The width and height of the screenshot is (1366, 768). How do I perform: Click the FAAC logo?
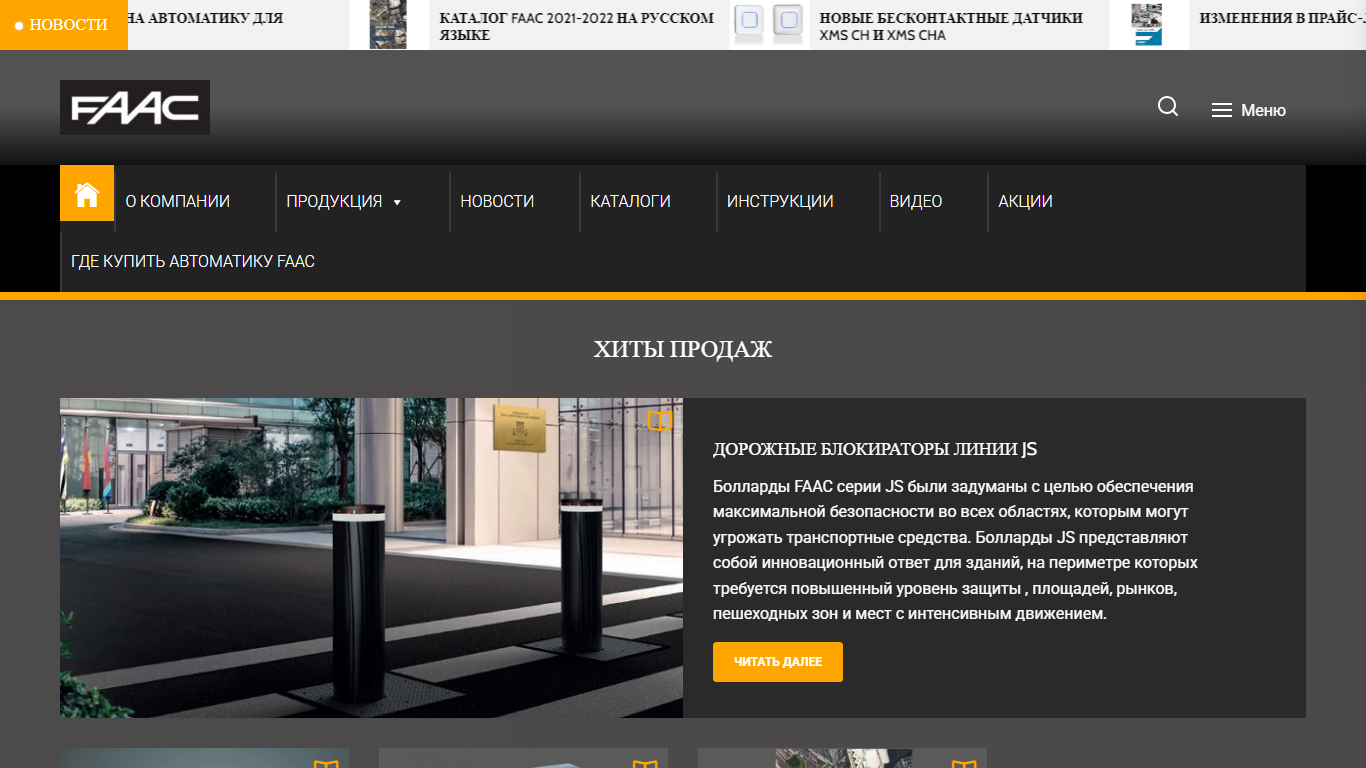coord(135,107)
